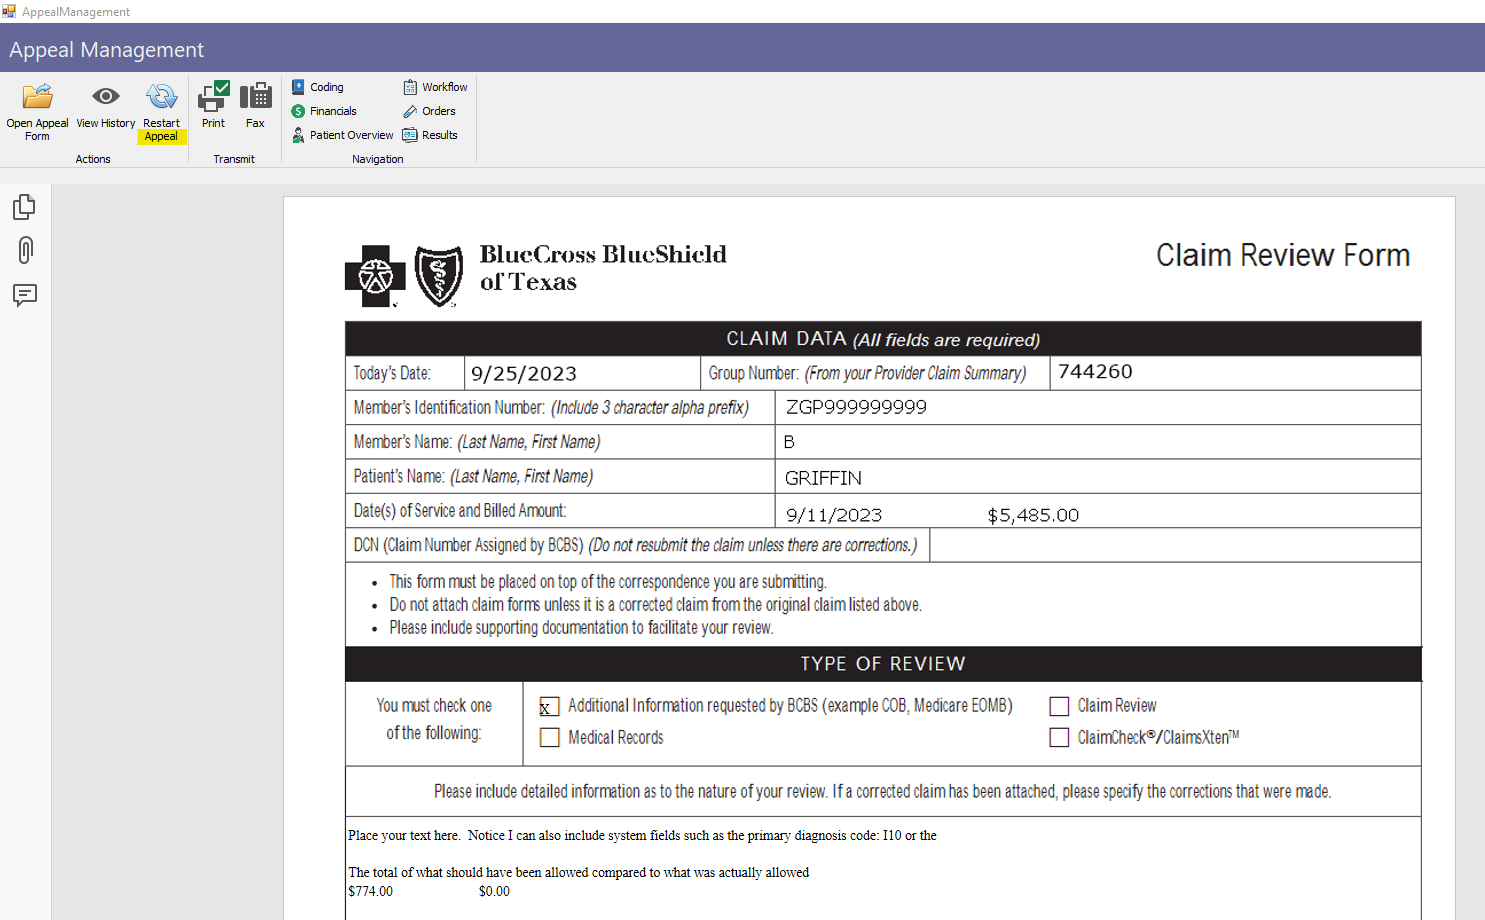Open Financials navigation item
This screenshot has width=1485, height=920.
click(324, 111)
